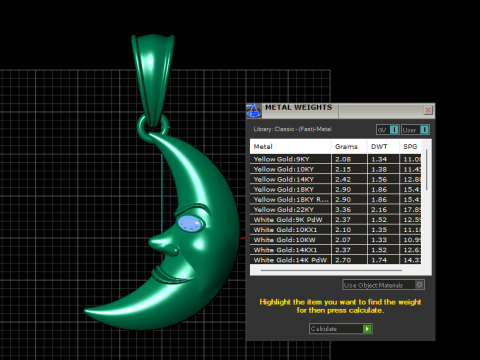Image resolution: width=480 pixels, height=360 pixels.
Task: Click the vertical scrollbar of the metal list
Action: pyautogui.click(x=426, y=170)
